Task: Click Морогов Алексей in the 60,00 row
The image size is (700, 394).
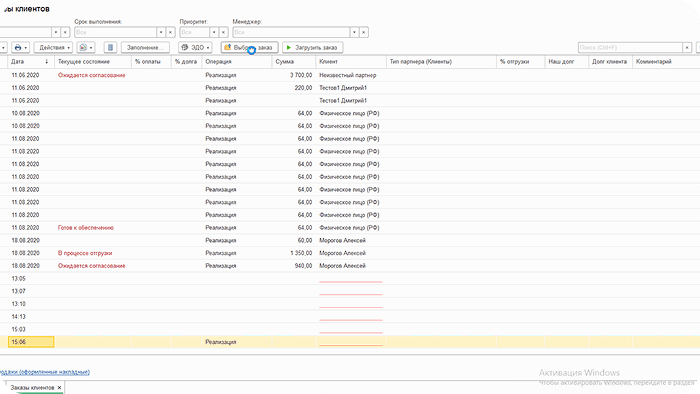Action: 342,240
